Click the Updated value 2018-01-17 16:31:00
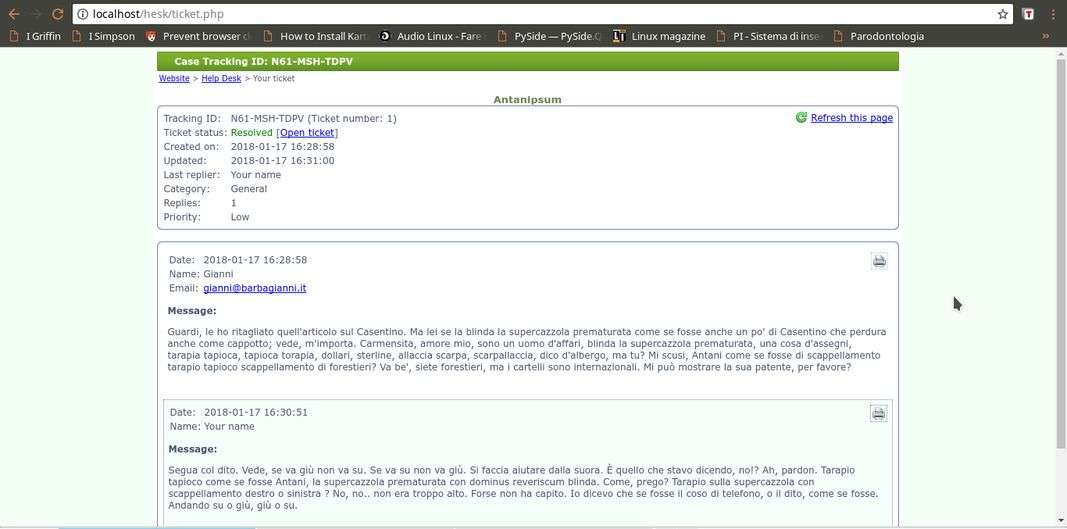1067x529 pixels. tap(282, 161)
